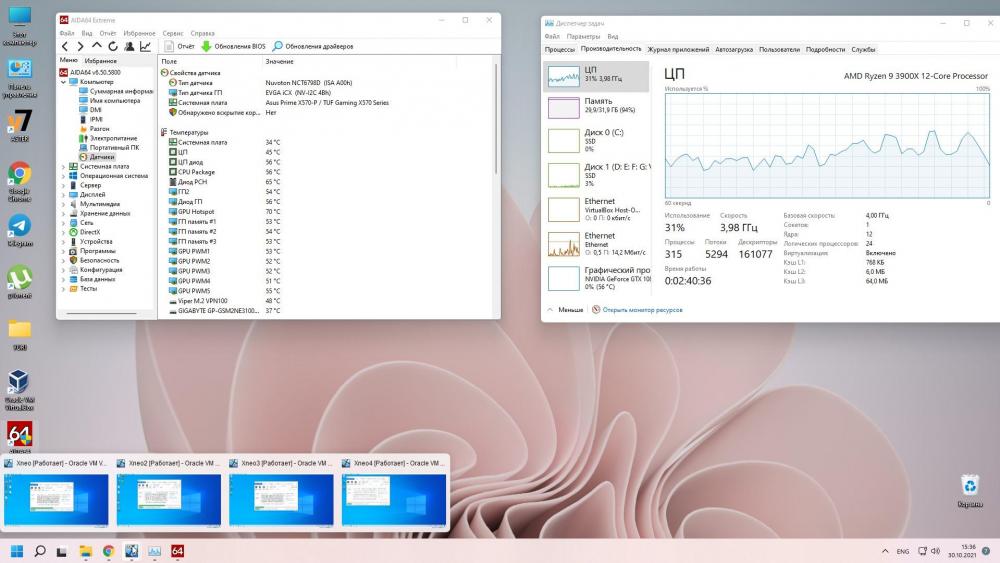The width and height of the screenshot is (1000, 563).
Task: Click the Меньше collapse button
Action: click(x=565, y=310)
